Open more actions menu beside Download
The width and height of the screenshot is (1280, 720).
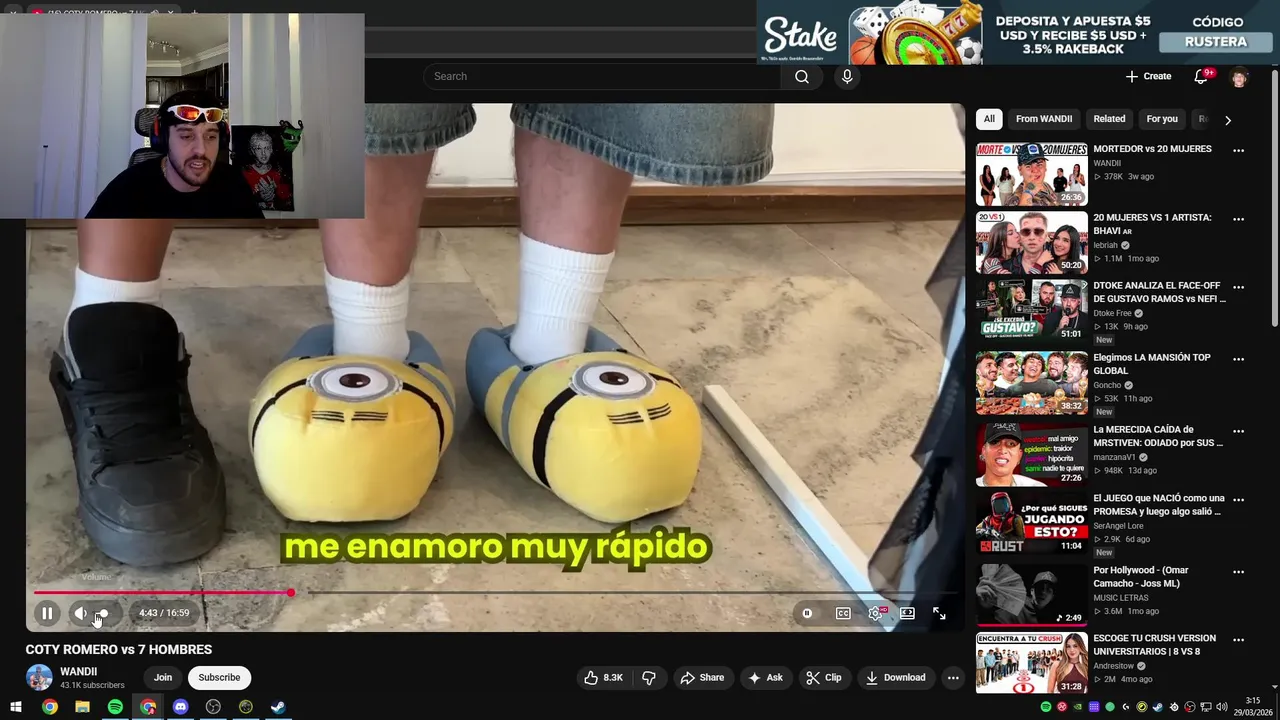pyautogui.click(x=953, y=677)
